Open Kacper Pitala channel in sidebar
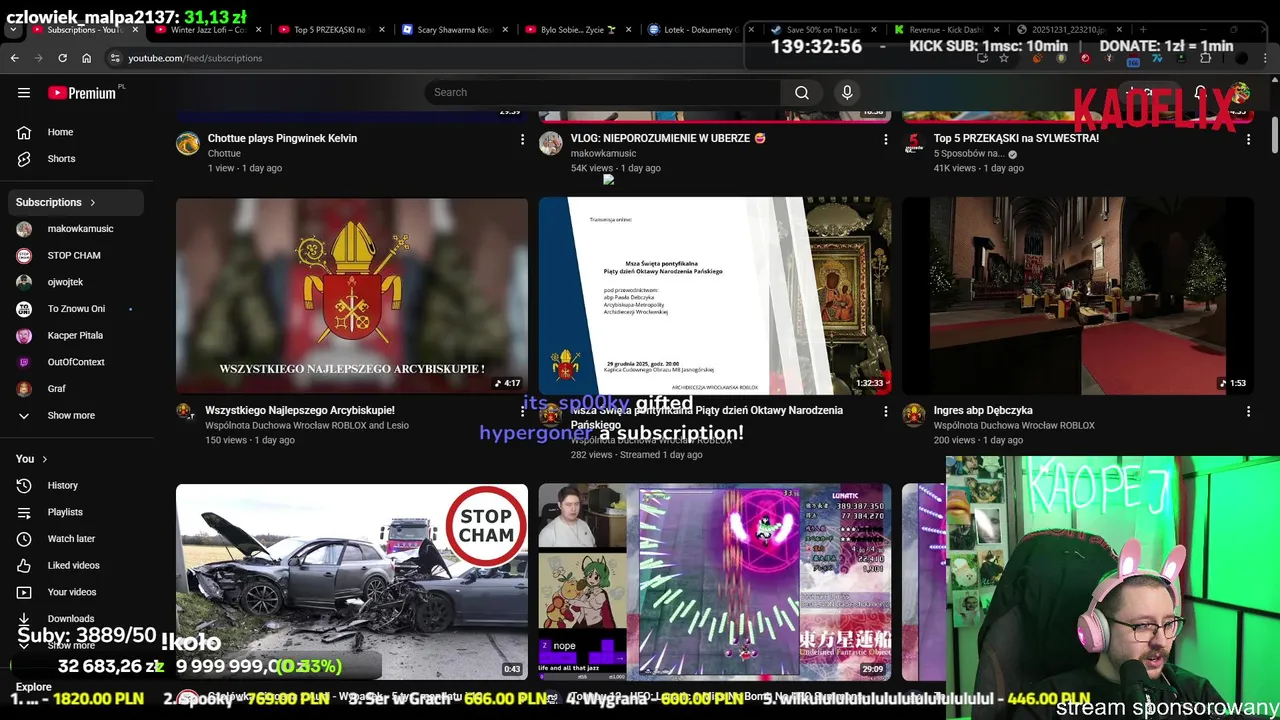 (78, 335)
